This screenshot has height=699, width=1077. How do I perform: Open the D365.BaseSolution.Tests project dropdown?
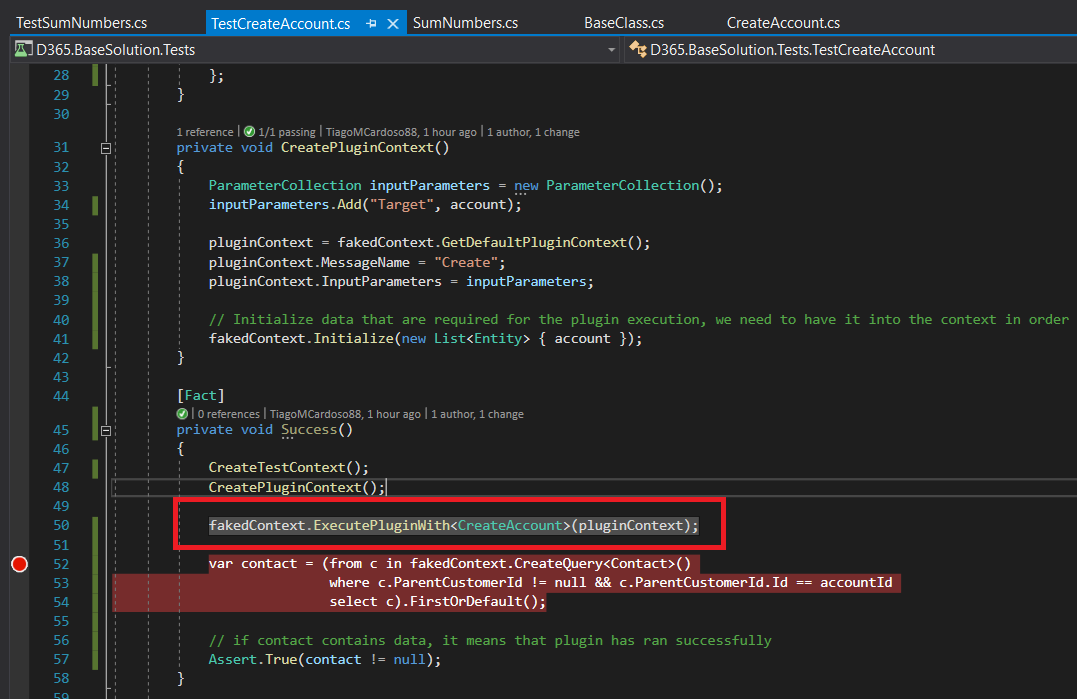click(310, 50)
